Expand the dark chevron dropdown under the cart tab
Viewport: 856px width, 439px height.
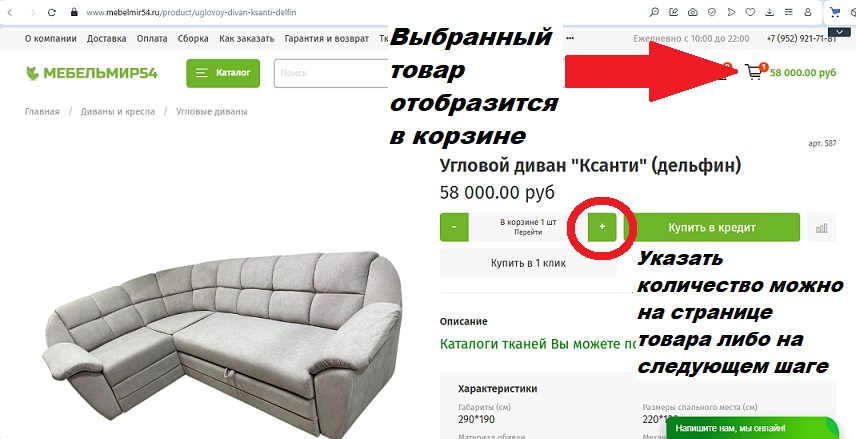coord(840,32)
